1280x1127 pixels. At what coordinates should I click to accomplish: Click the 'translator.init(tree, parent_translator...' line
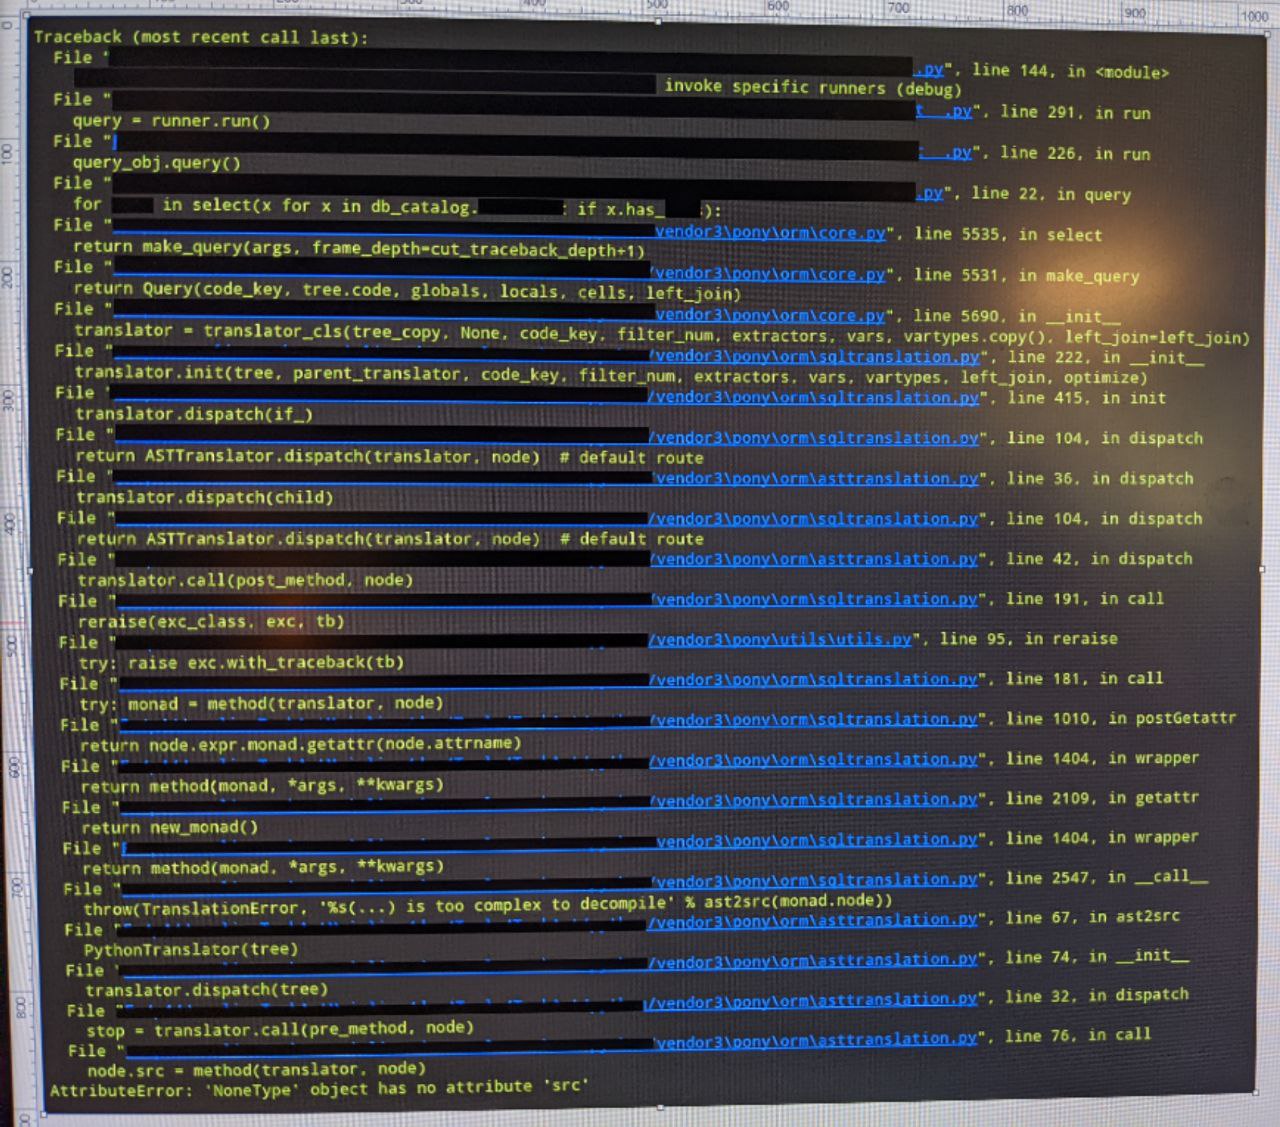(x=611, y=374)
